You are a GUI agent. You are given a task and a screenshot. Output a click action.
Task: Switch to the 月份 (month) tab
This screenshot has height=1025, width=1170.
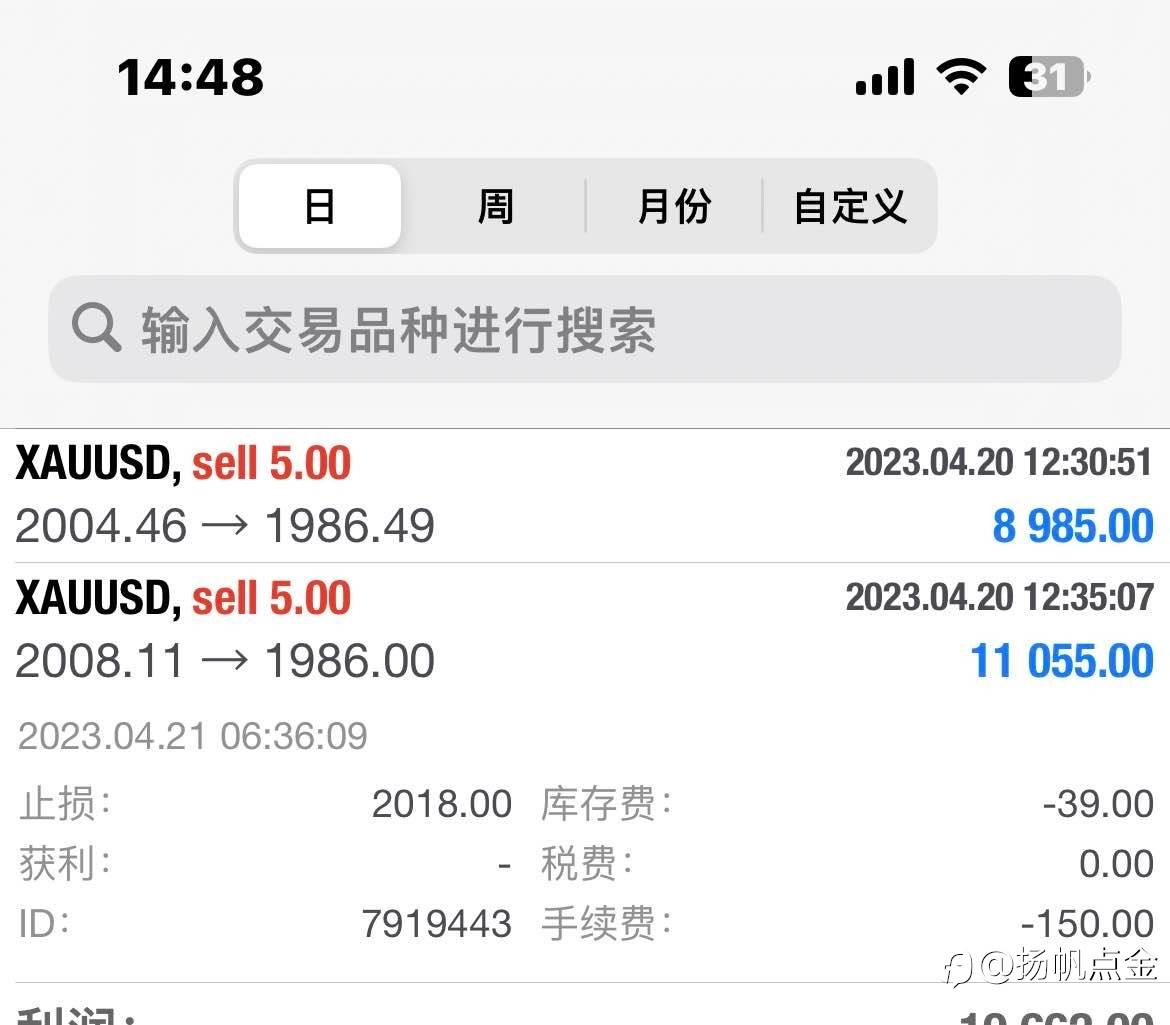click(x=674, y=206)
